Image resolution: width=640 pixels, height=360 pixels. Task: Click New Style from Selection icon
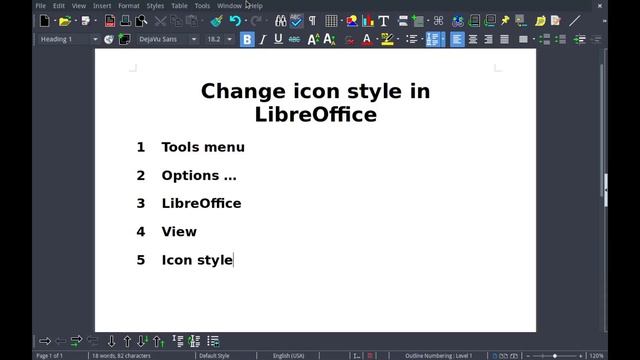(x=124, y=39)
